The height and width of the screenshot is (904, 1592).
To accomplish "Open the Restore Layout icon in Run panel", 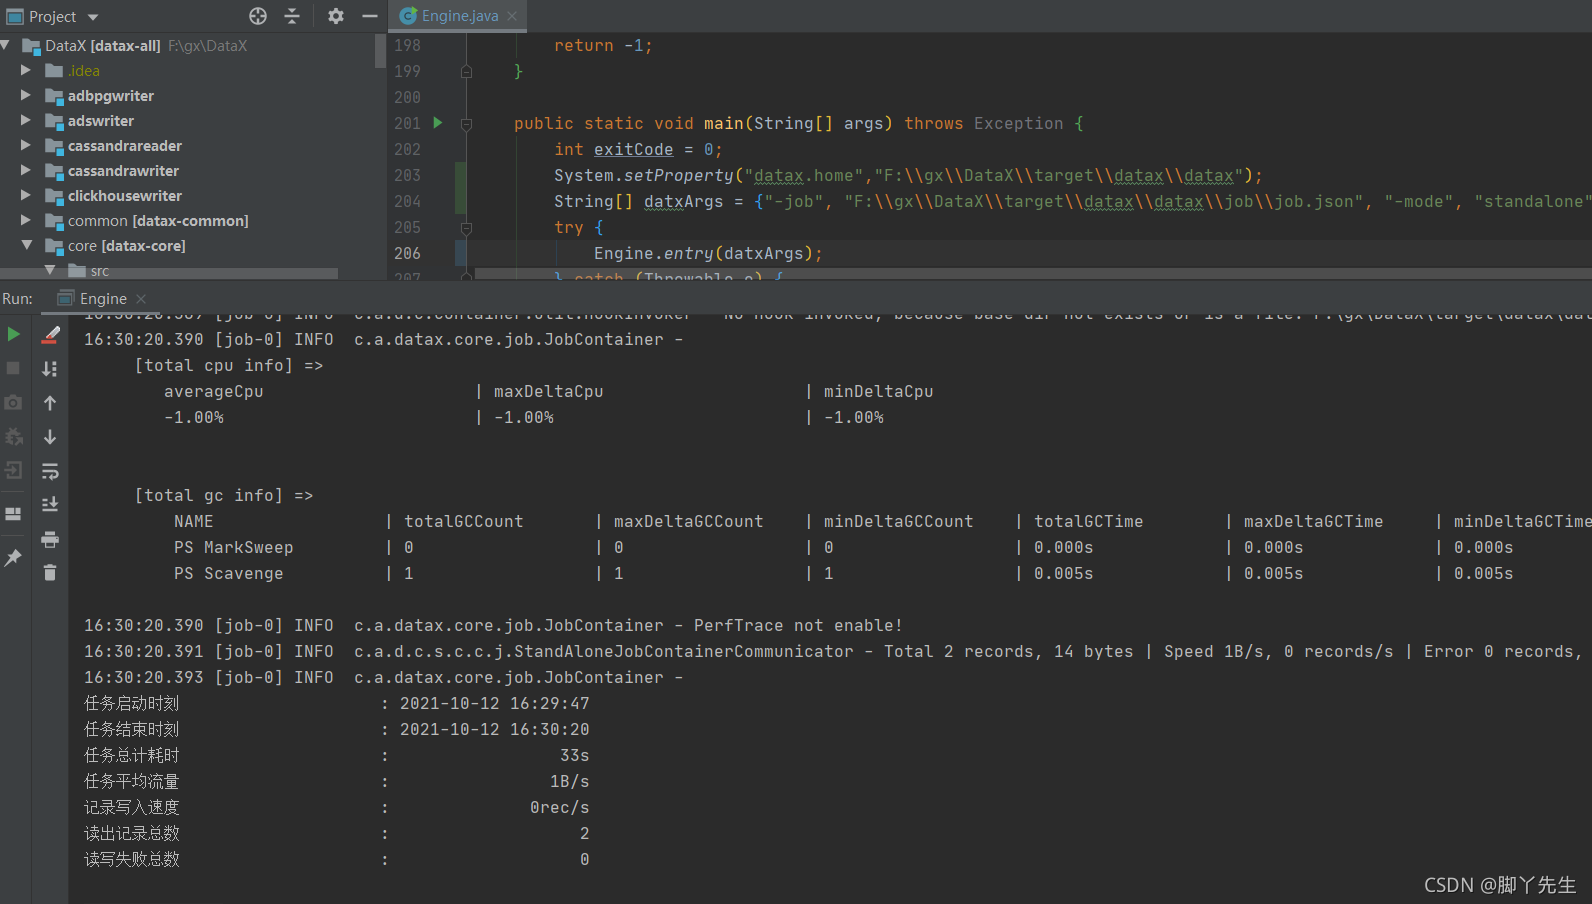I will 14,514.
